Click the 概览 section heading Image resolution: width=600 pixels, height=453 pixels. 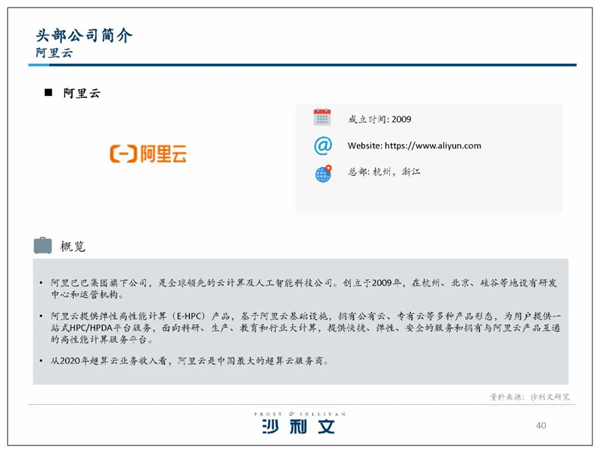point(73,246)
